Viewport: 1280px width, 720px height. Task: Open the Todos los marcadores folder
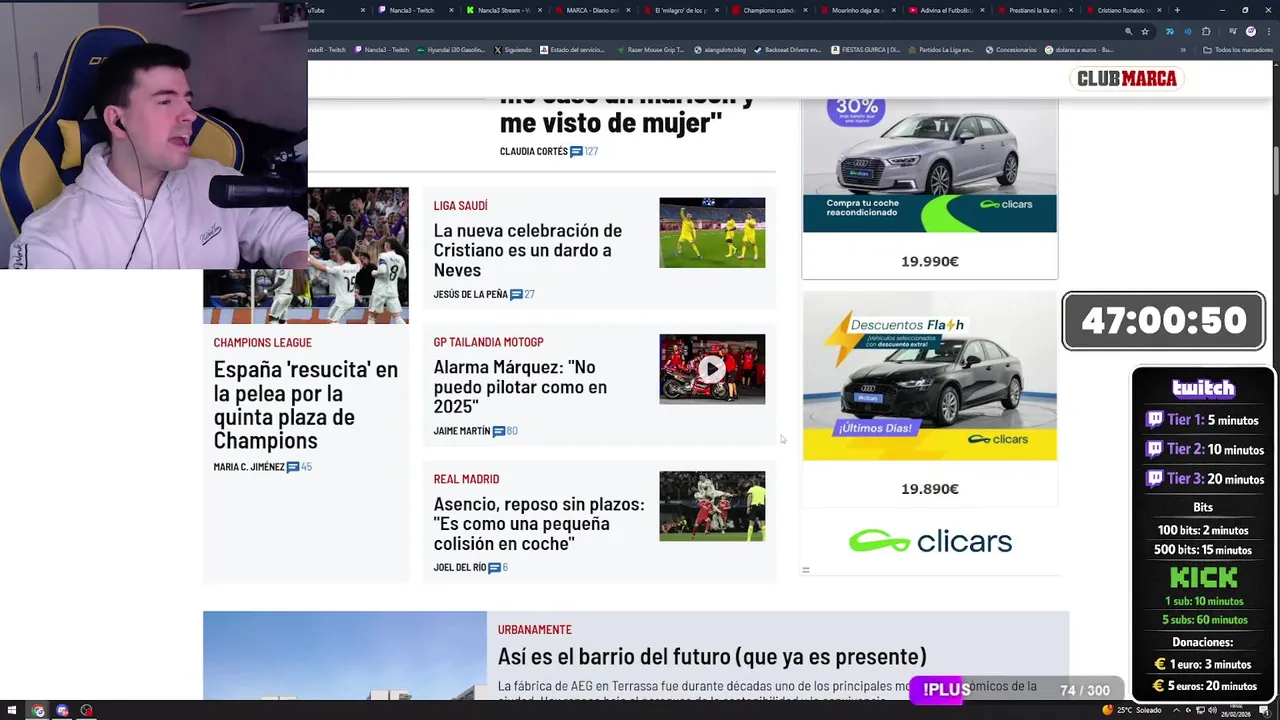[x=1236, y=49]
